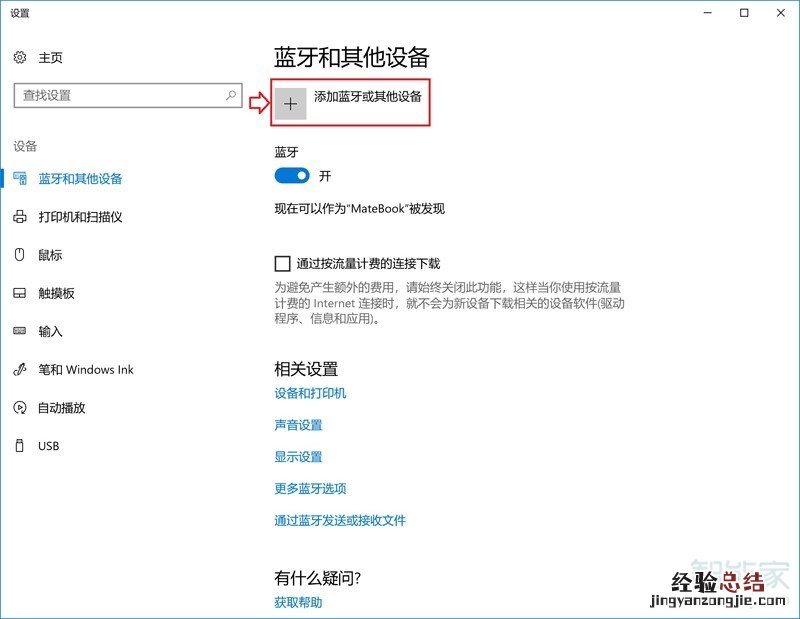Image resolution: width=800 pixels, height=619 pixels.
Task: Click the search magnifier icon
Action: pyautogui.click(x=231, y=96)
